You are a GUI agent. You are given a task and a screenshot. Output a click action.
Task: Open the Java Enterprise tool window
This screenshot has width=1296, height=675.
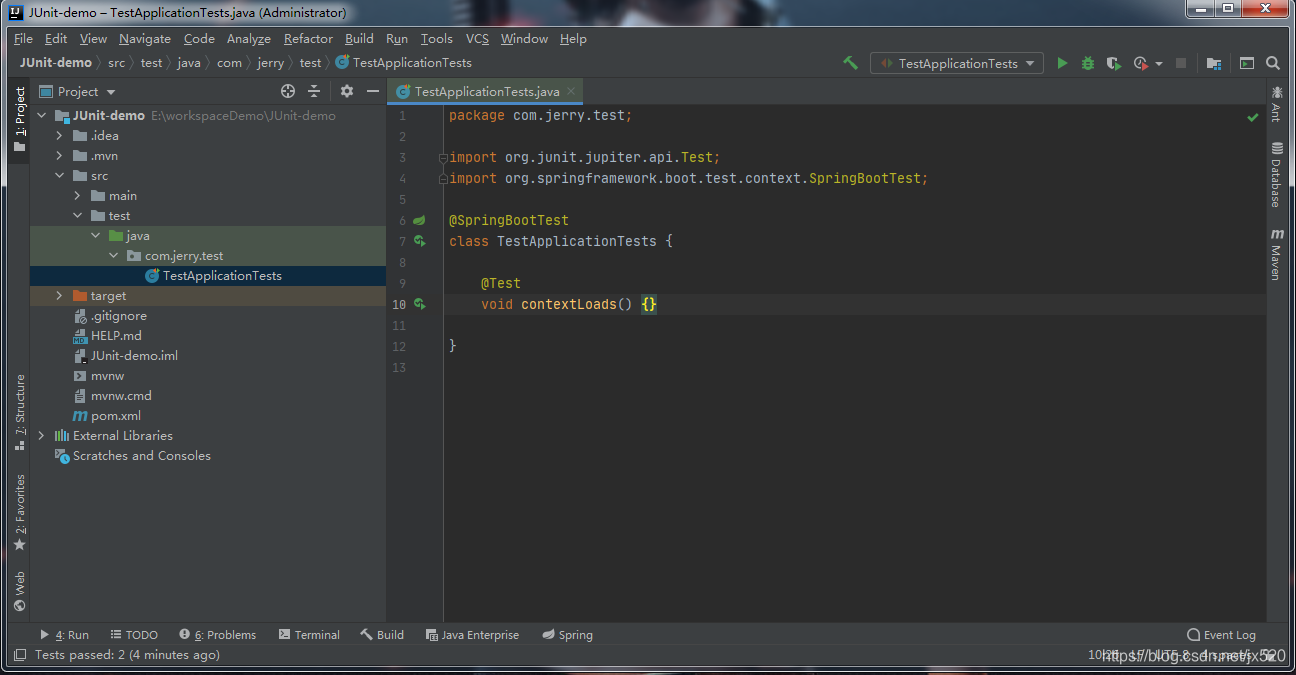pyautogui.click(x=472, y=635)
